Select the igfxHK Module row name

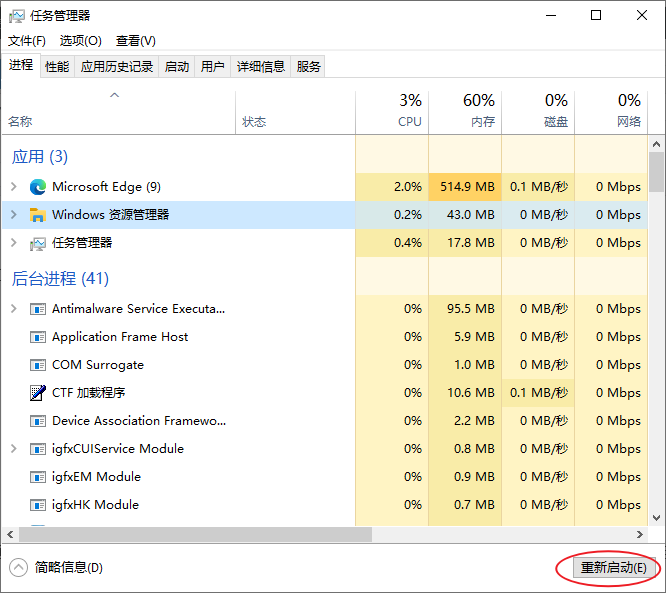[95, 505]
